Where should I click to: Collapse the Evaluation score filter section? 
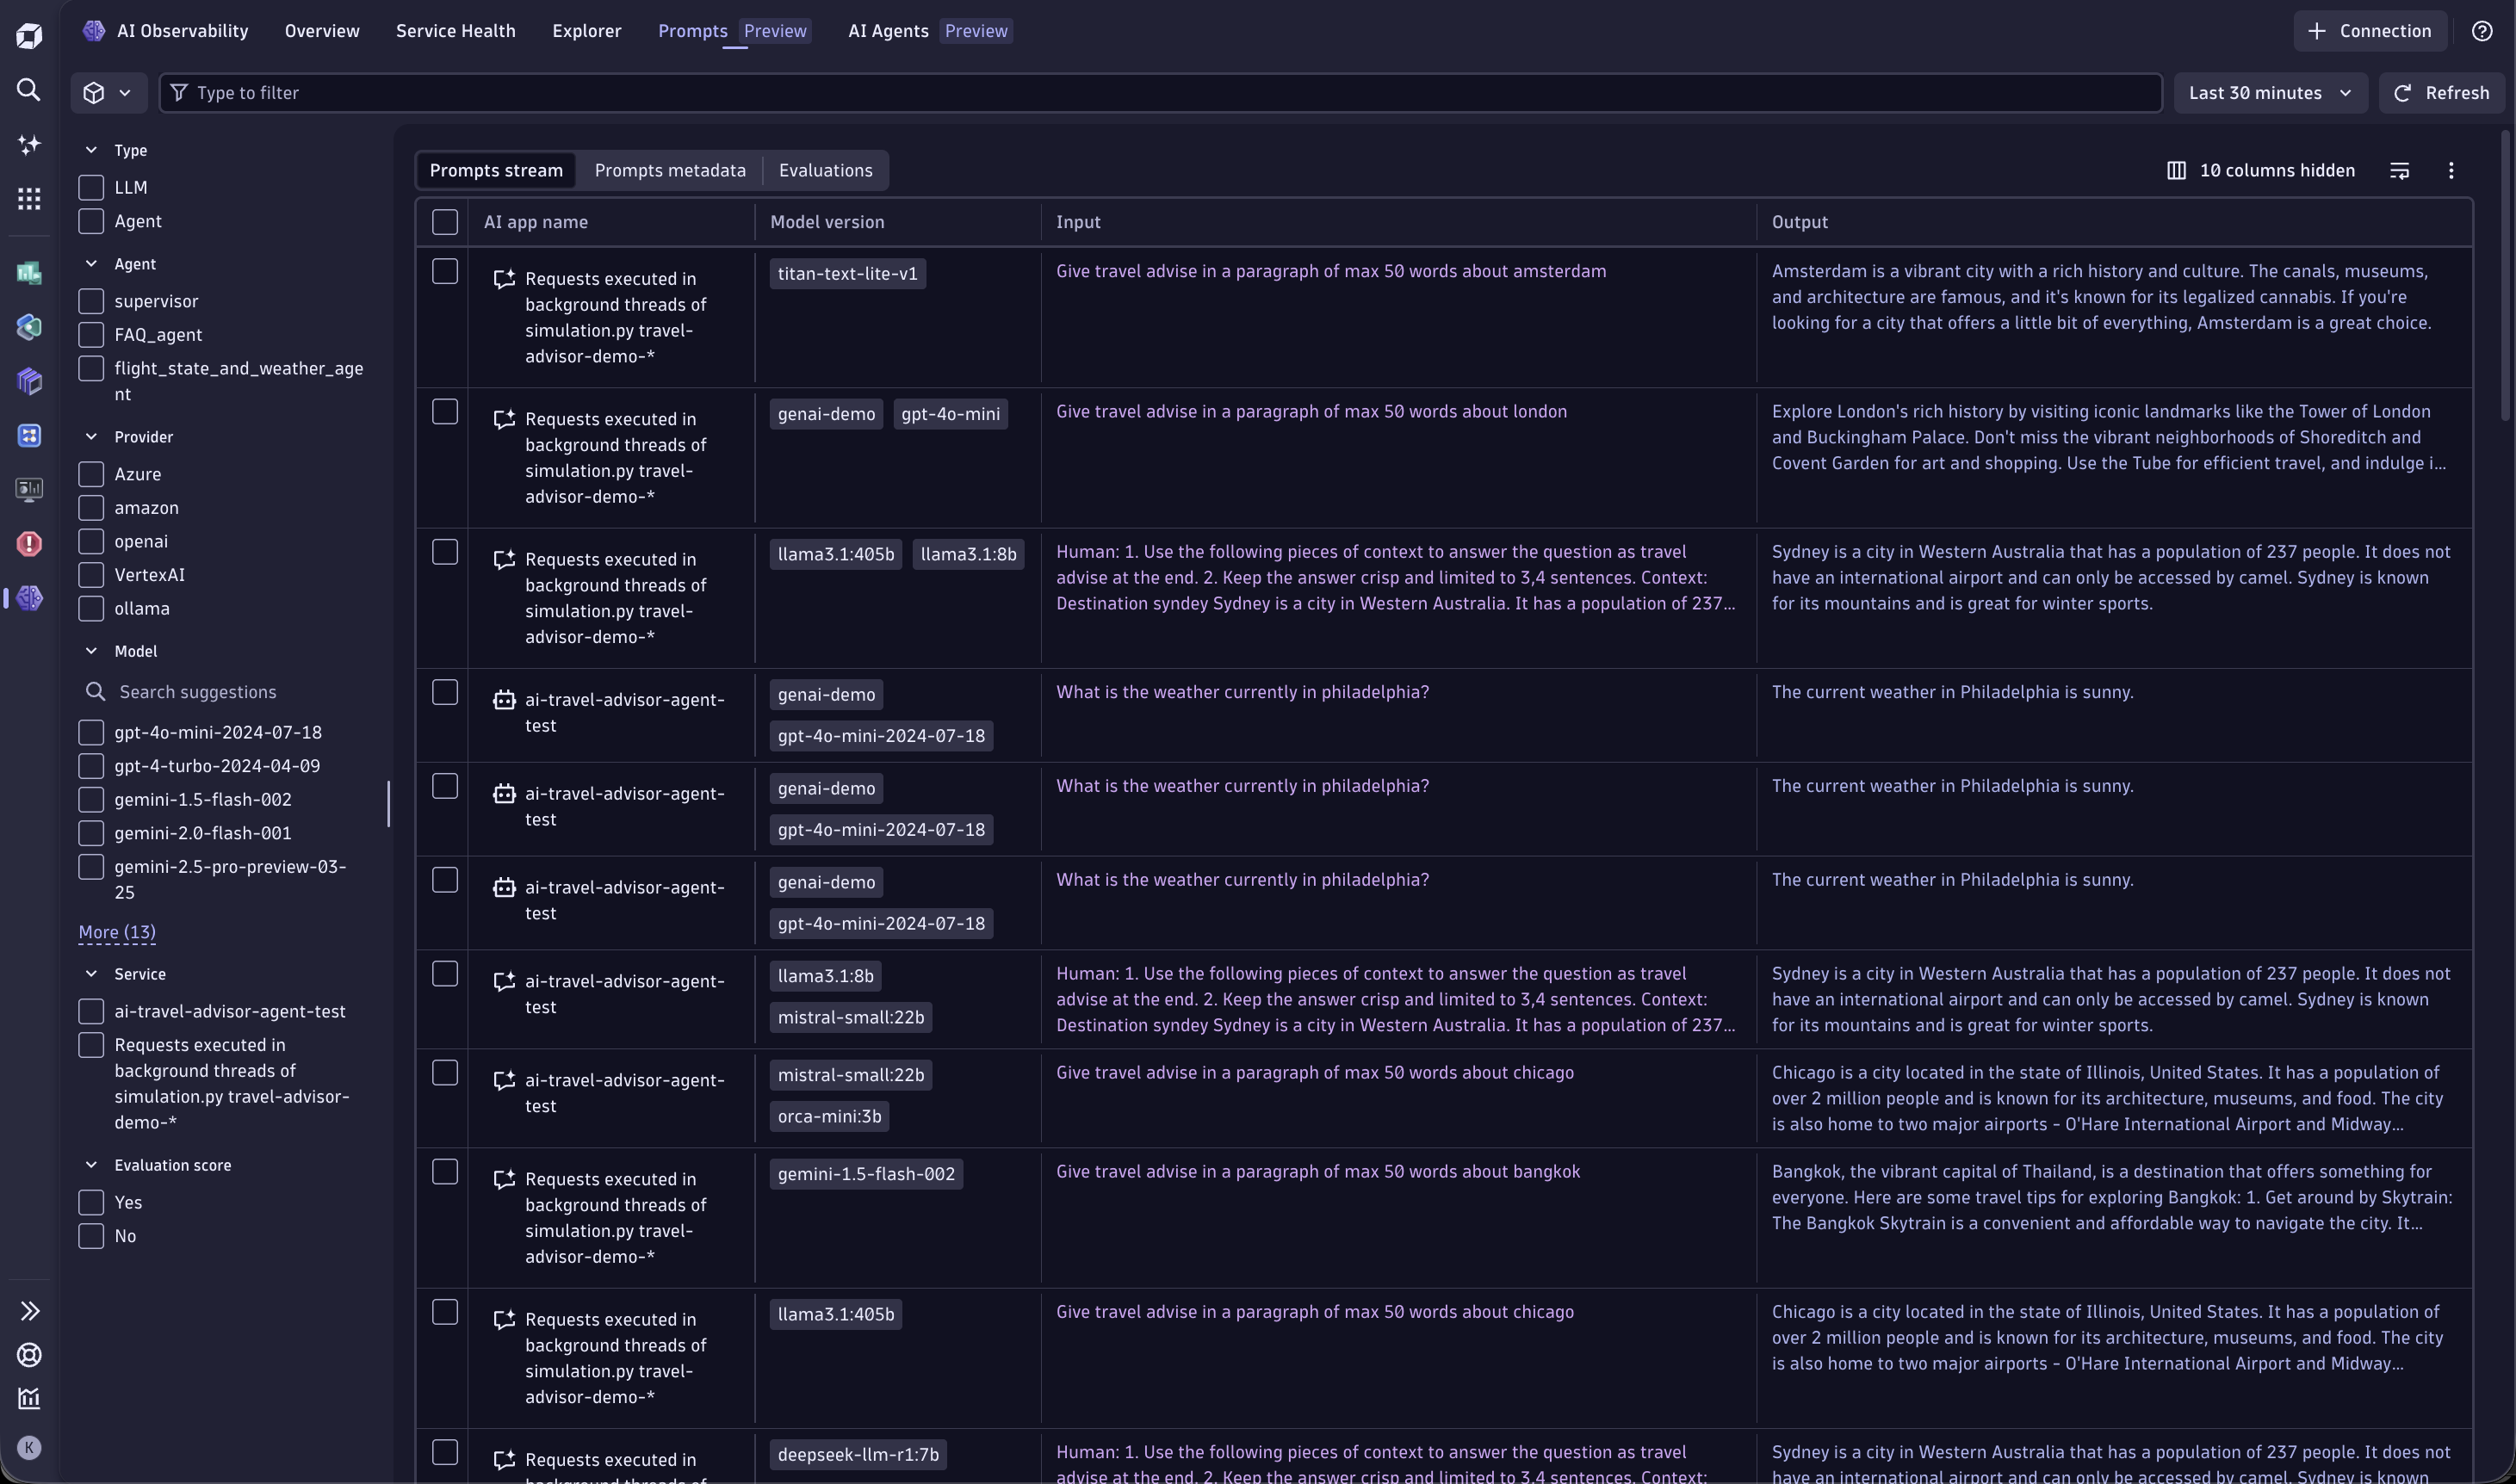[91, 1165]
